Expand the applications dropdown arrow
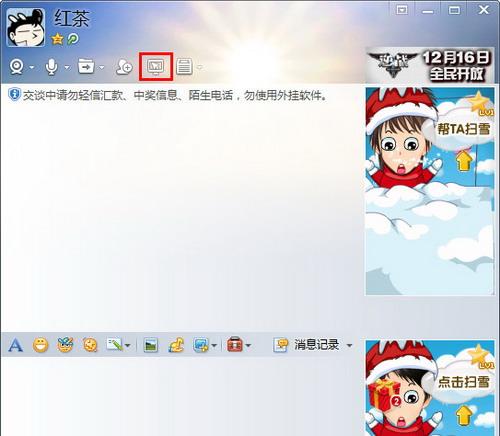Viewport: 500px width, 436px height. point(200,67)
